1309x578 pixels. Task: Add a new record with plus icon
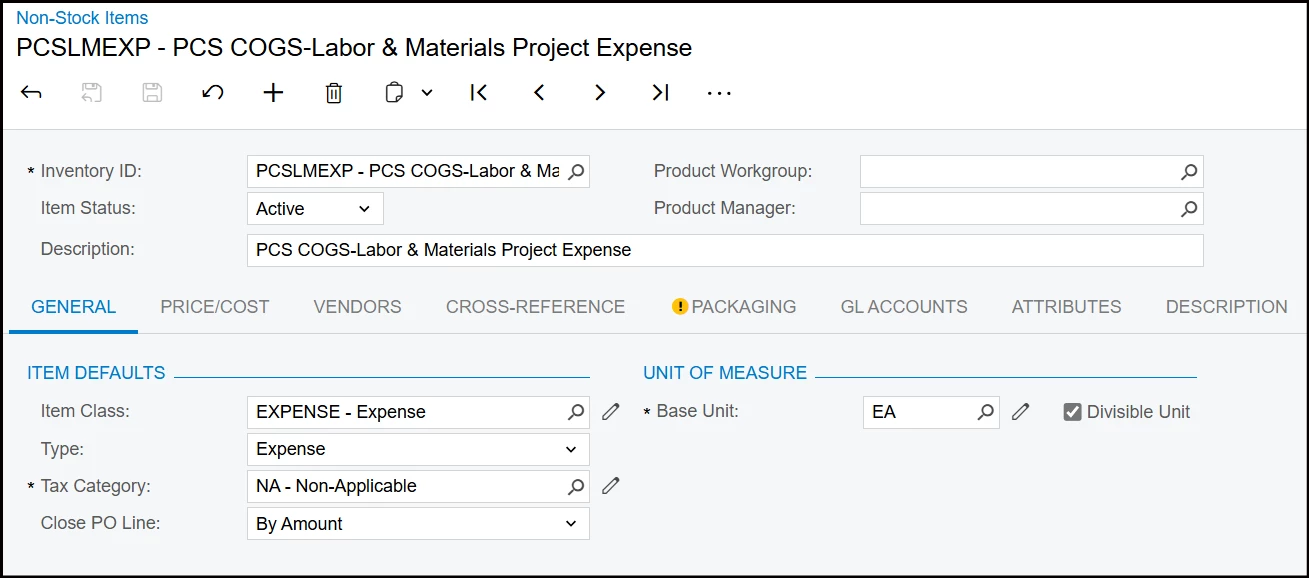pos(273,93)
